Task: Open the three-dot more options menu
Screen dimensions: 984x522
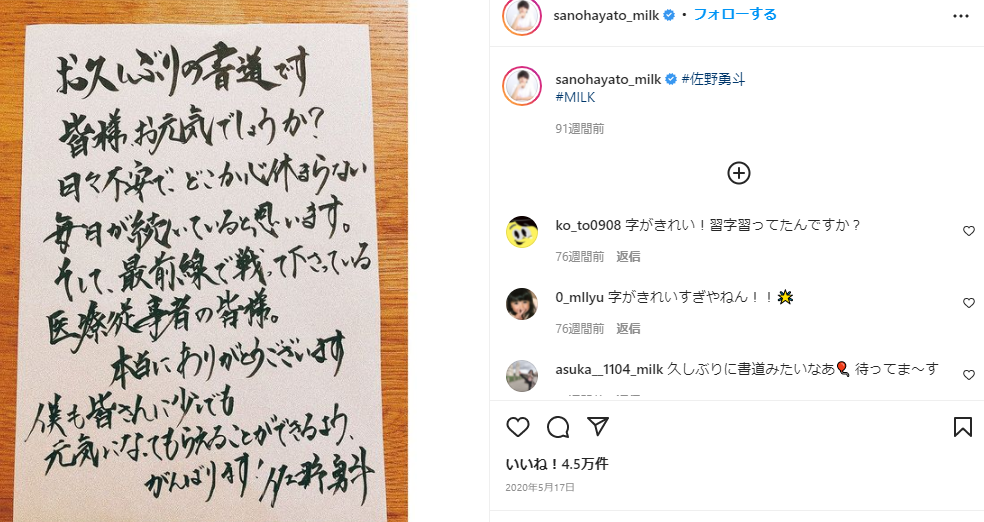Action: pos(961,16)
